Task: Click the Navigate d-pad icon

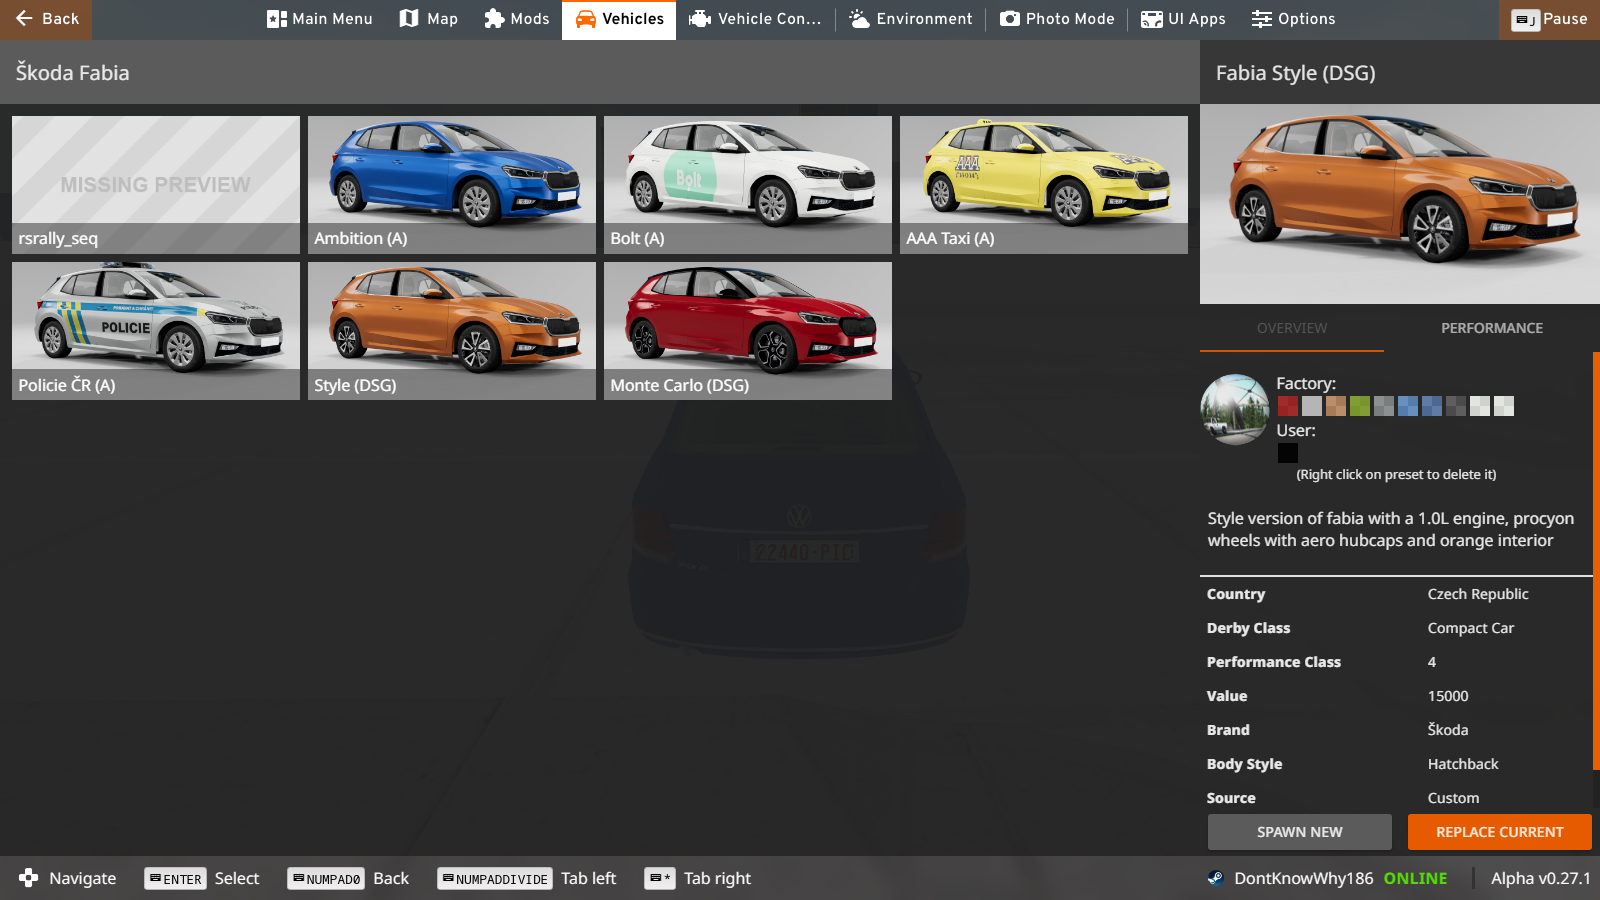Action: (x=29, y=878)
